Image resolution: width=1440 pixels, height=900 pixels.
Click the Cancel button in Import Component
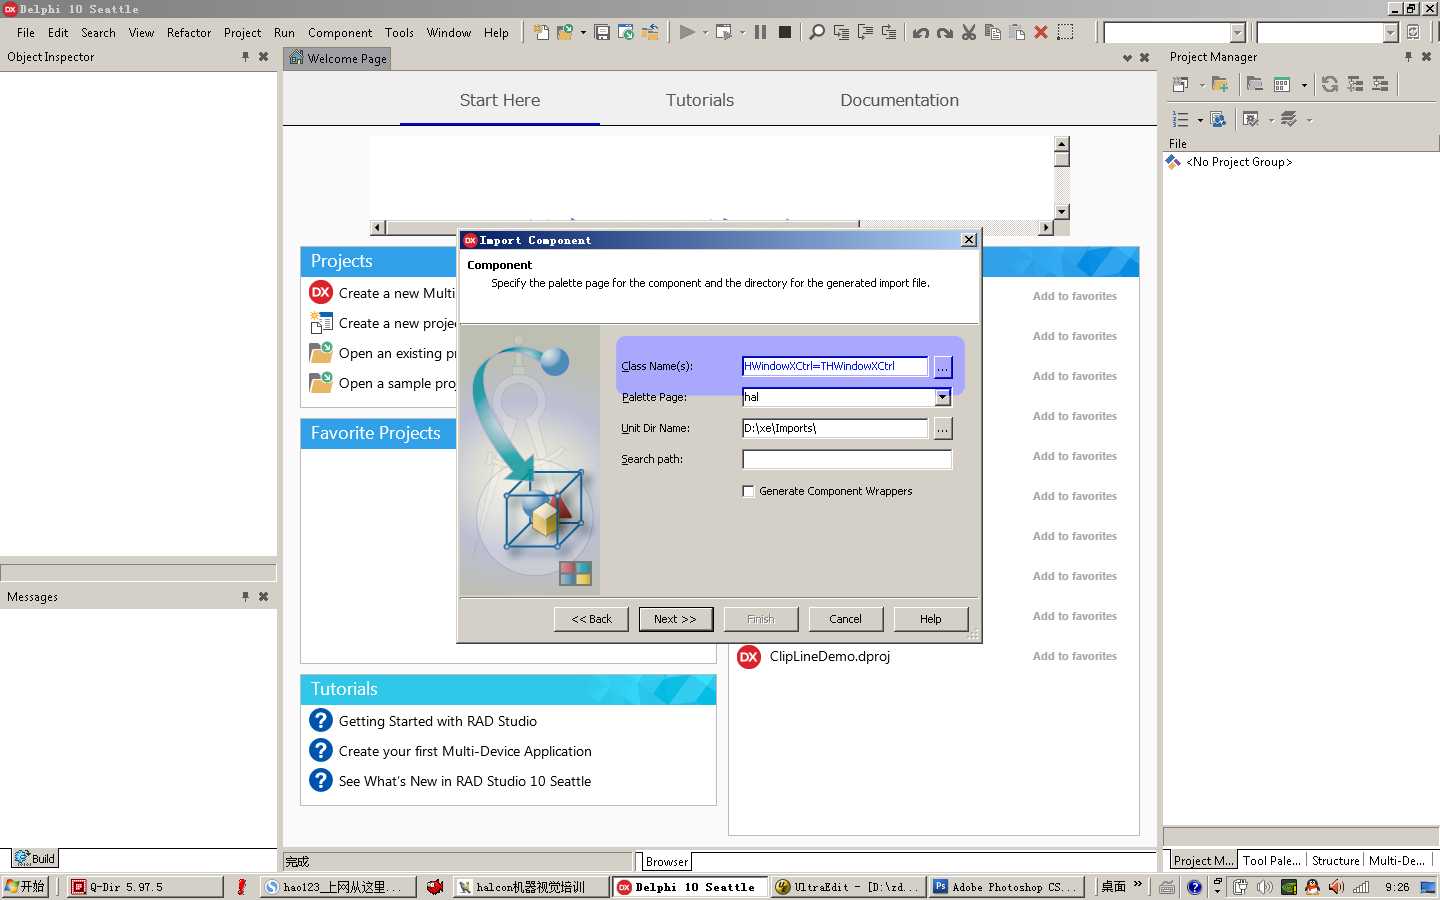coord(845,619)
